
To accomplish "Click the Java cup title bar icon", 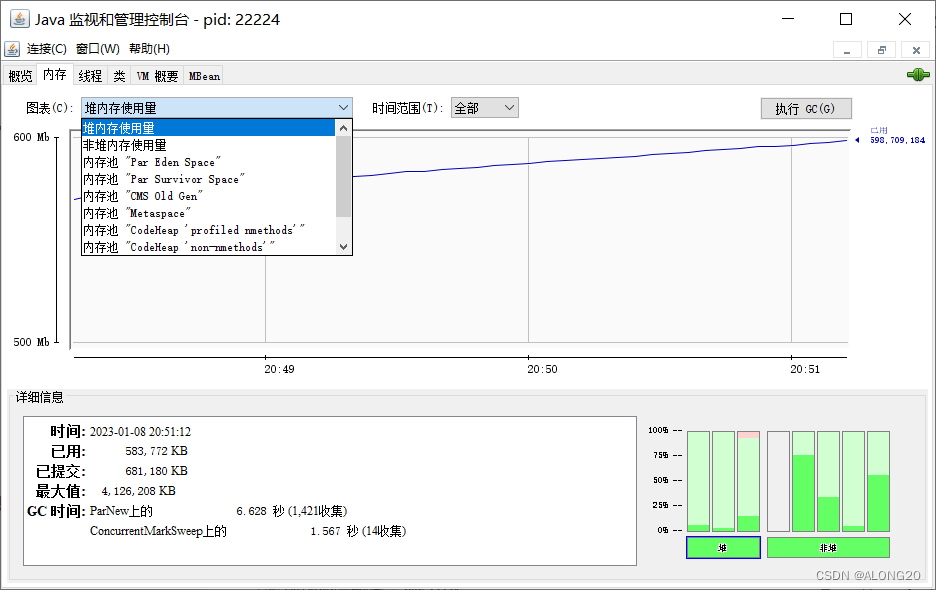I will point(20,19).
